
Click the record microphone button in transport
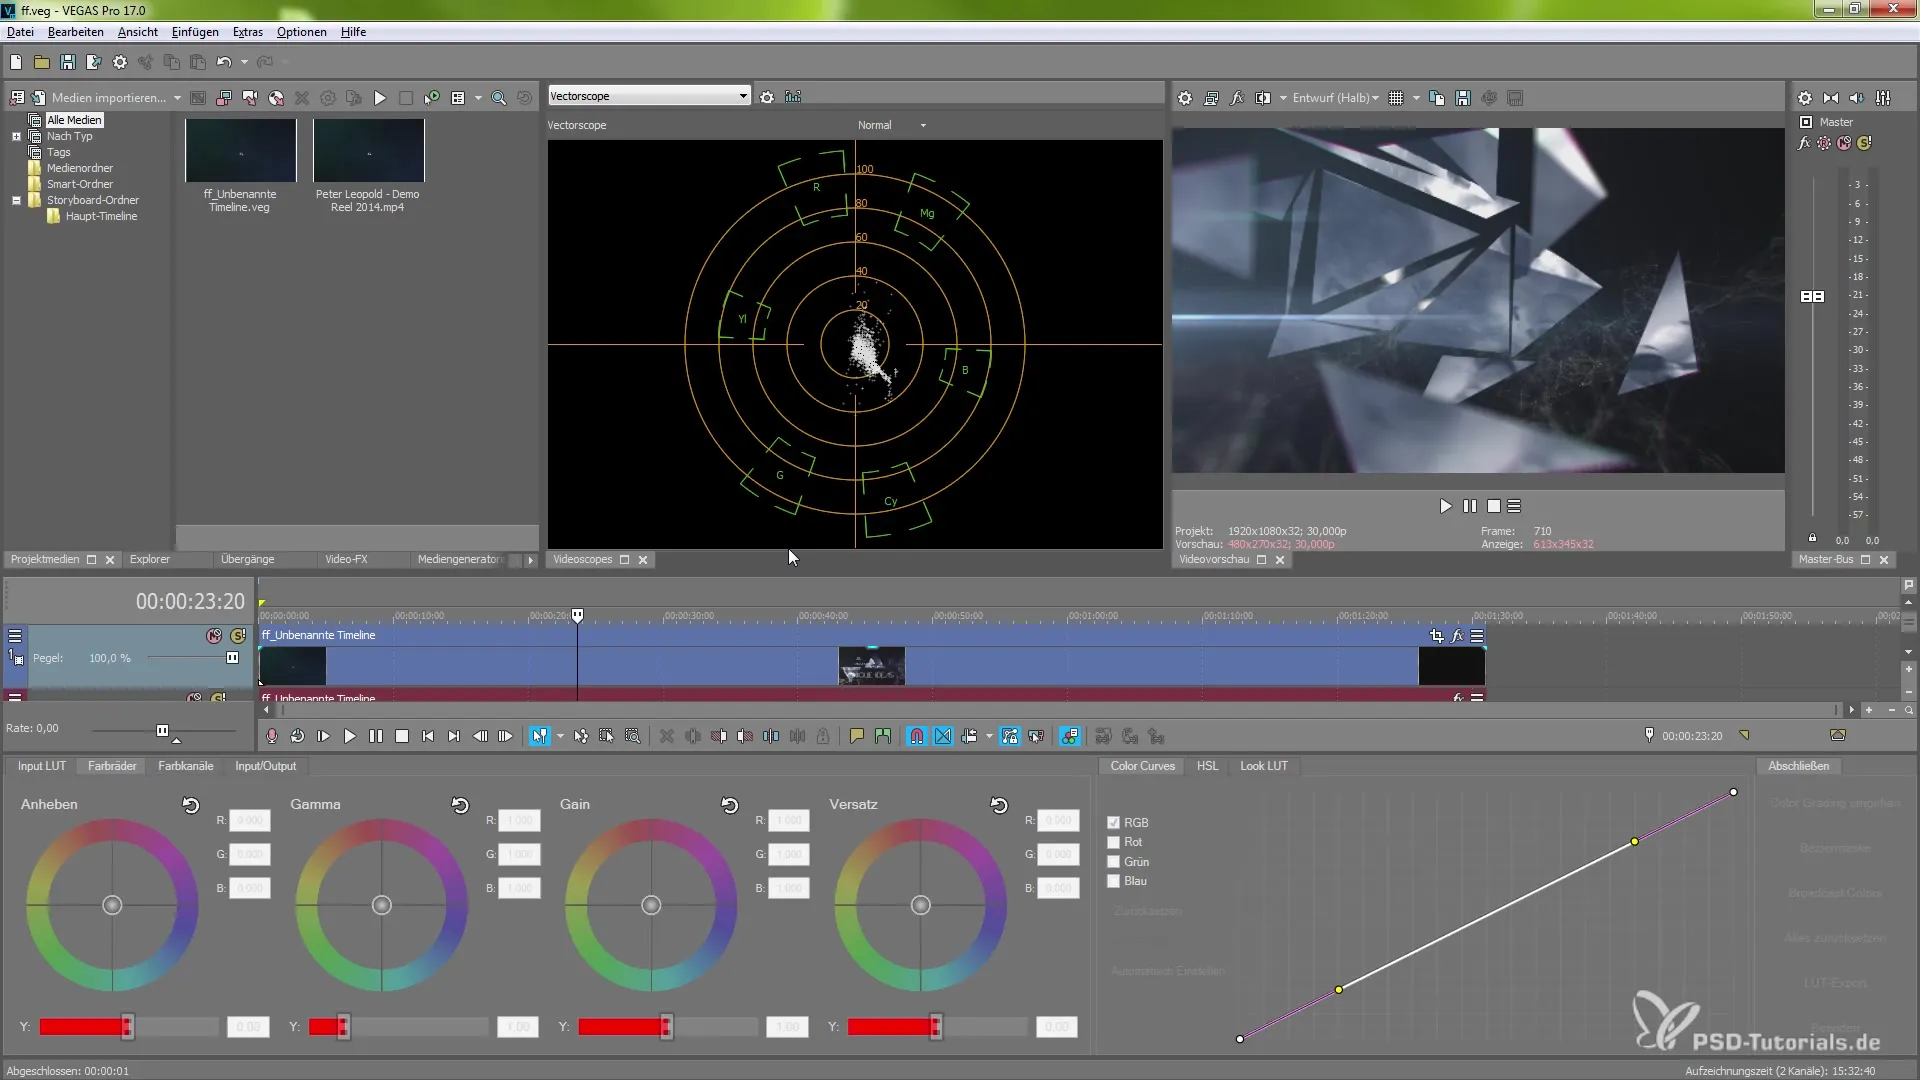point(271,736)
